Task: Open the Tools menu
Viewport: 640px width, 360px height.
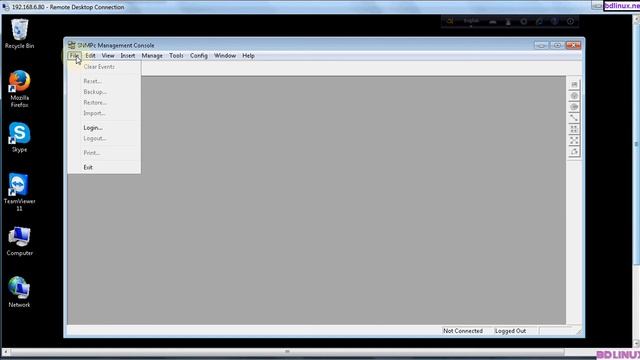Action: tap(176, 56)
